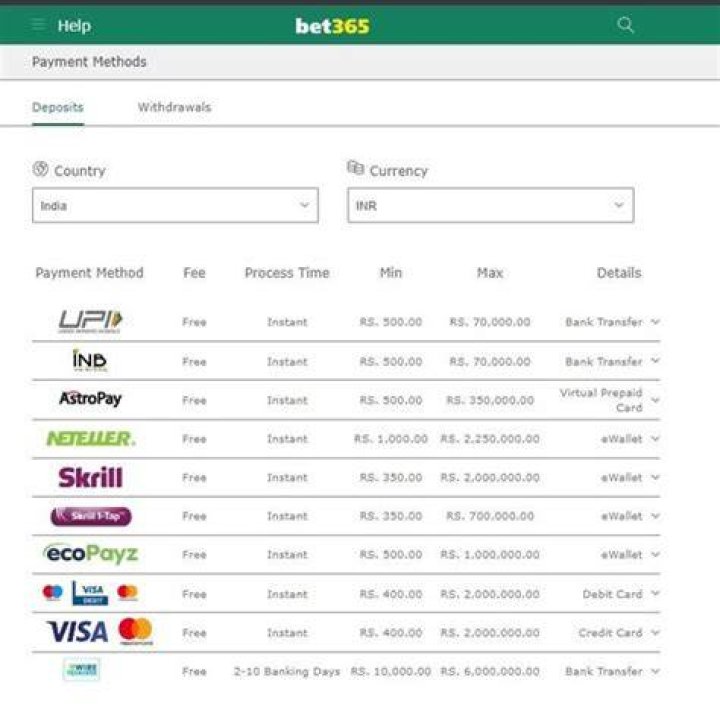720x718 pixels.
Task: Click the Fee column header
Action: pos(194,273)
